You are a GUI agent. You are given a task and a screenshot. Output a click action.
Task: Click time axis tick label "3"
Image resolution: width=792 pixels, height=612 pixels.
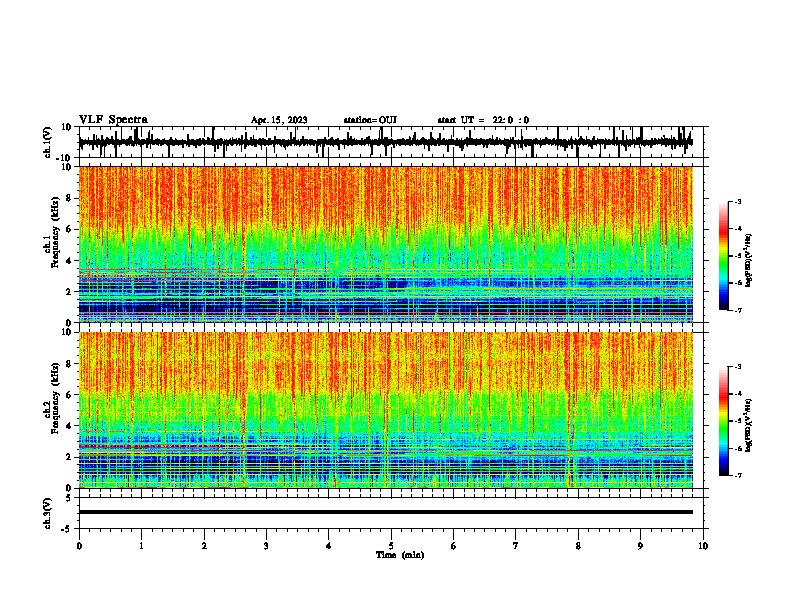(x=266, y=546)
